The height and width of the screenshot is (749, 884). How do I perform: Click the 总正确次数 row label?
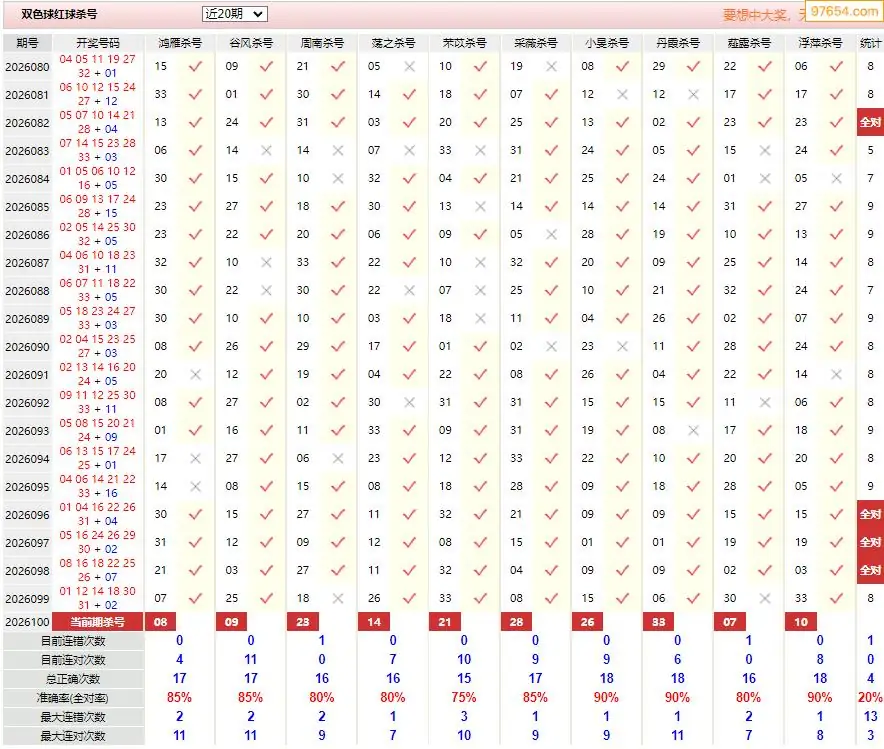tap(73, 679)
